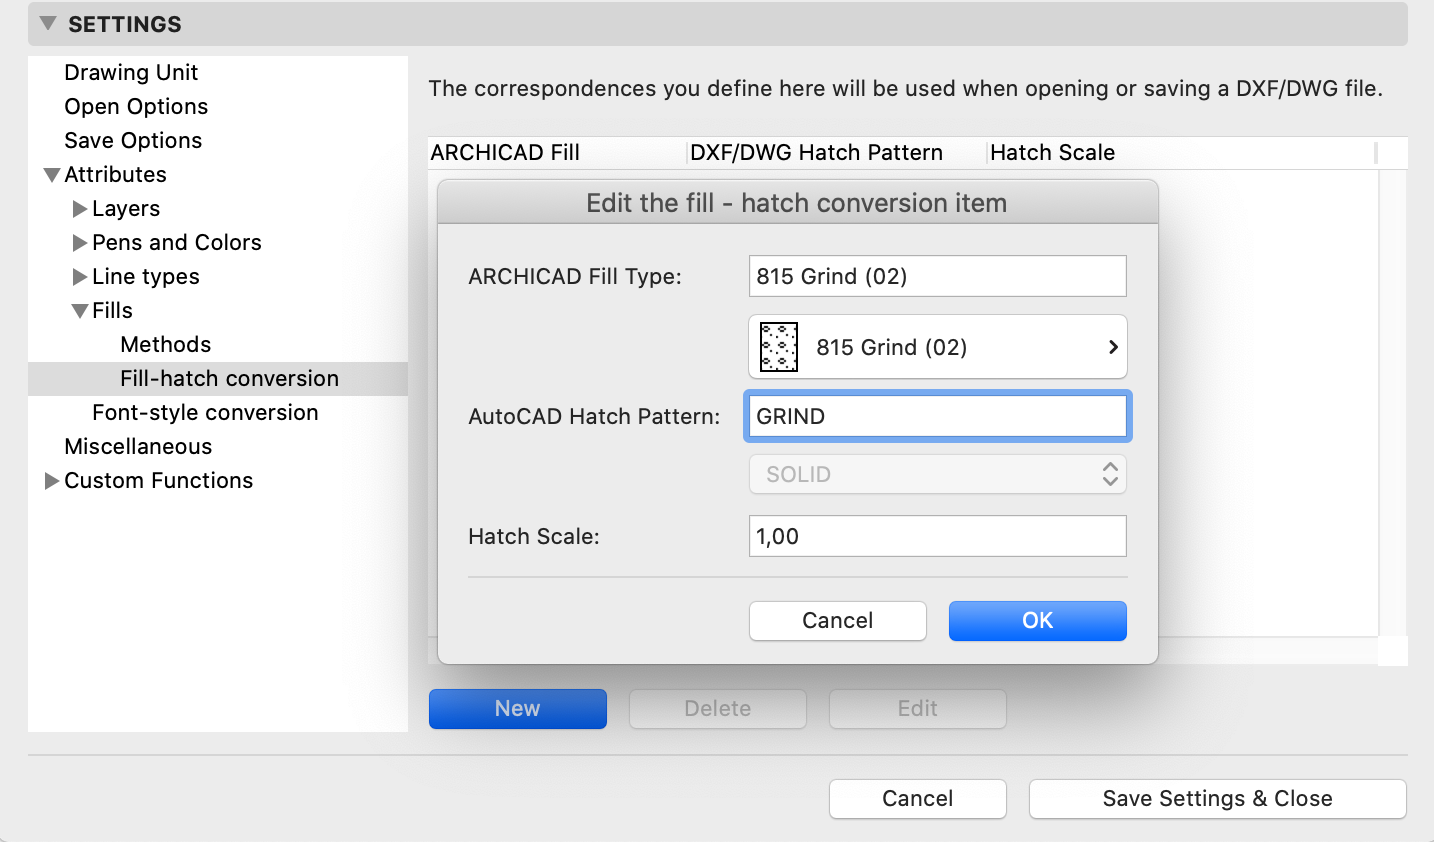This screenshot has height=842, width=1434.
Task: Open the SOLID hatch pattern dropdown
Action: pyautogui.click(x=938, y=474)
